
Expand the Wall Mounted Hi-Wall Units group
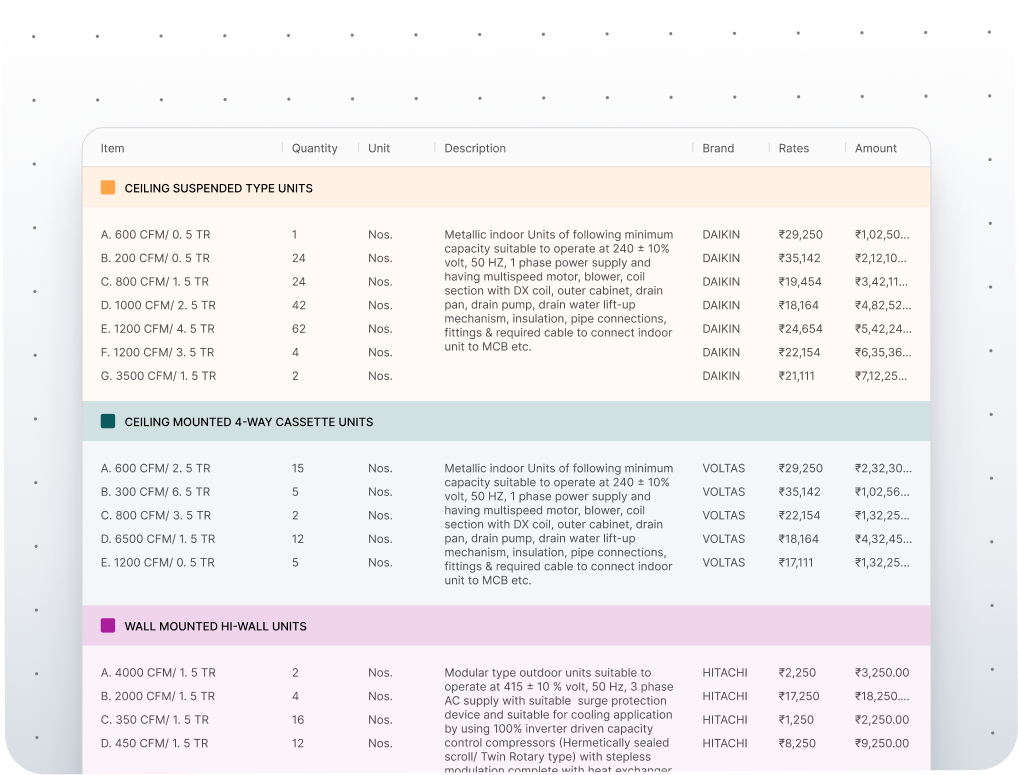pos(215,626)
